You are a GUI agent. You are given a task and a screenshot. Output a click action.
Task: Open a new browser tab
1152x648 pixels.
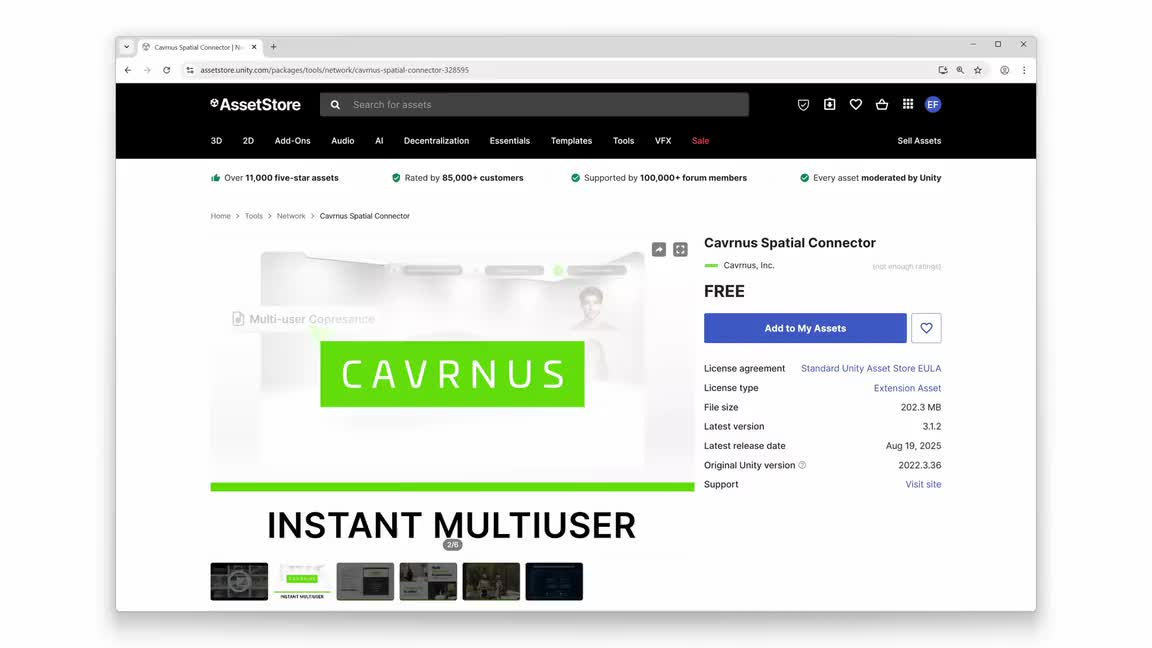273,46
